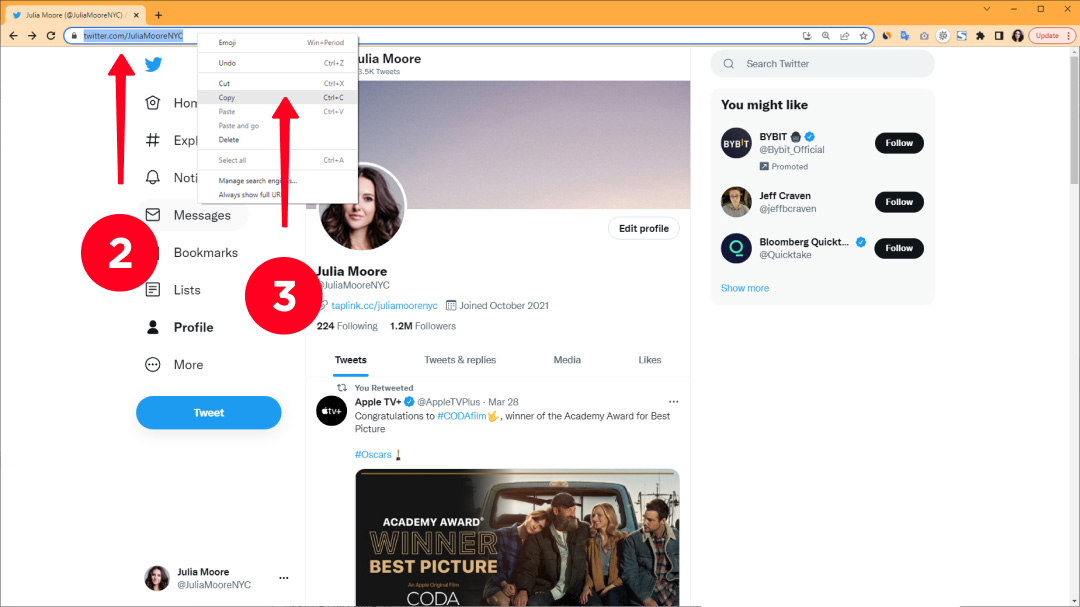Open the taplink.cc/juliamoorenyc link
1080x607 pixels.
(x=384, y=305)
